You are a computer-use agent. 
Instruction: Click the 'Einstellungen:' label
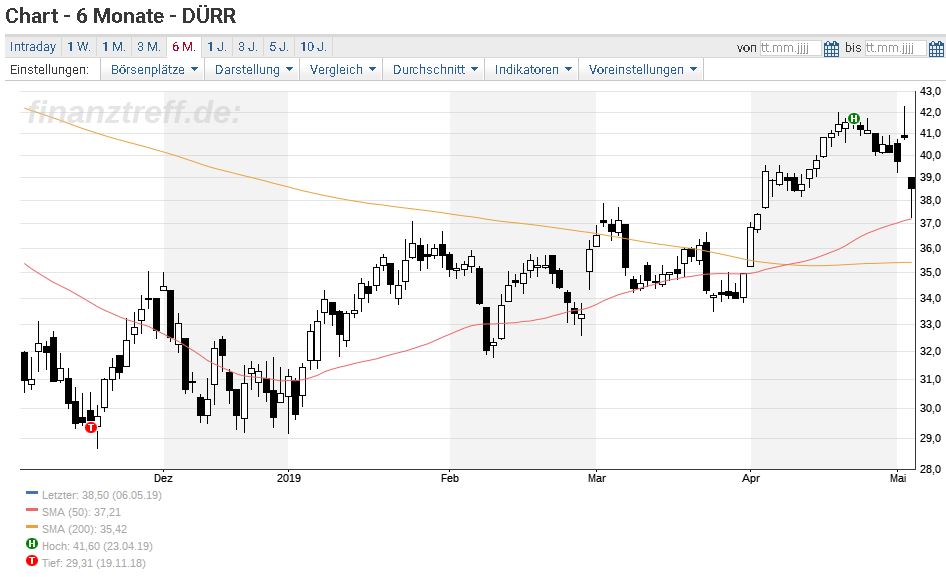click(x=49, y=69)
